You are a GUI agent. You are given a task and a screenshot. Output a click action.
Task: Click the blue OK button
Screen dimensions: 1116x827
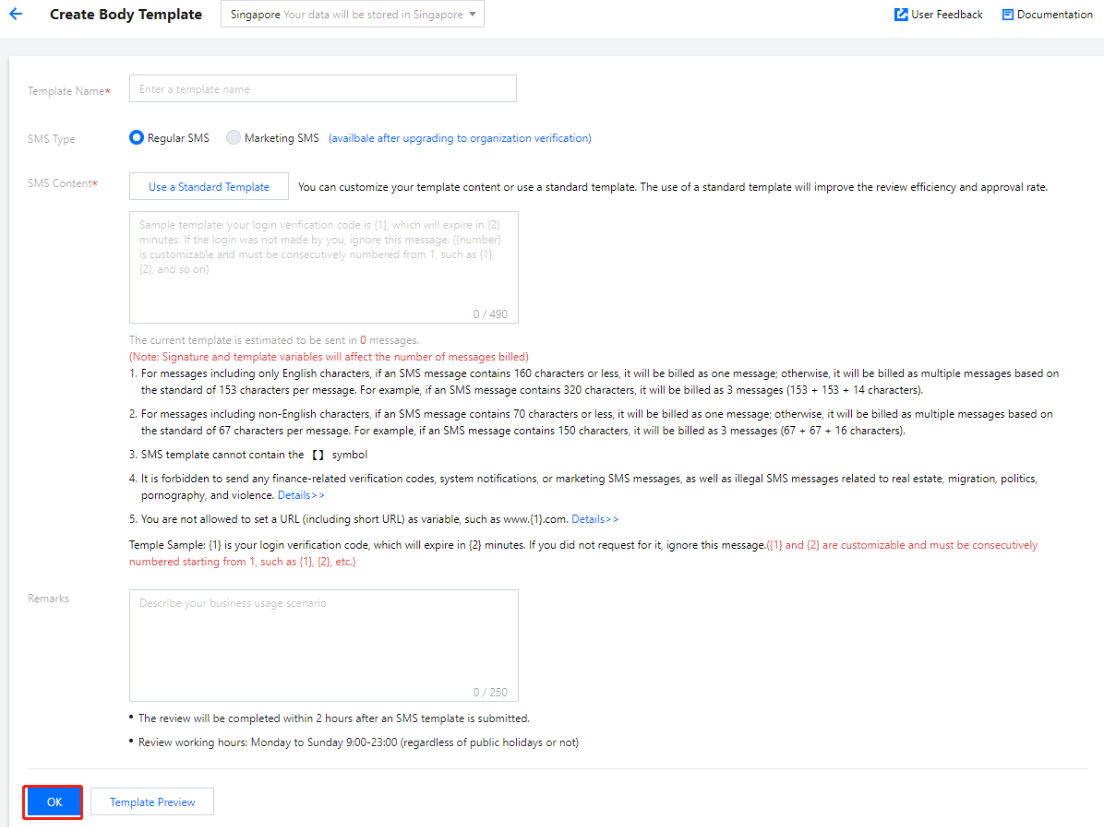tap(53, 802)
